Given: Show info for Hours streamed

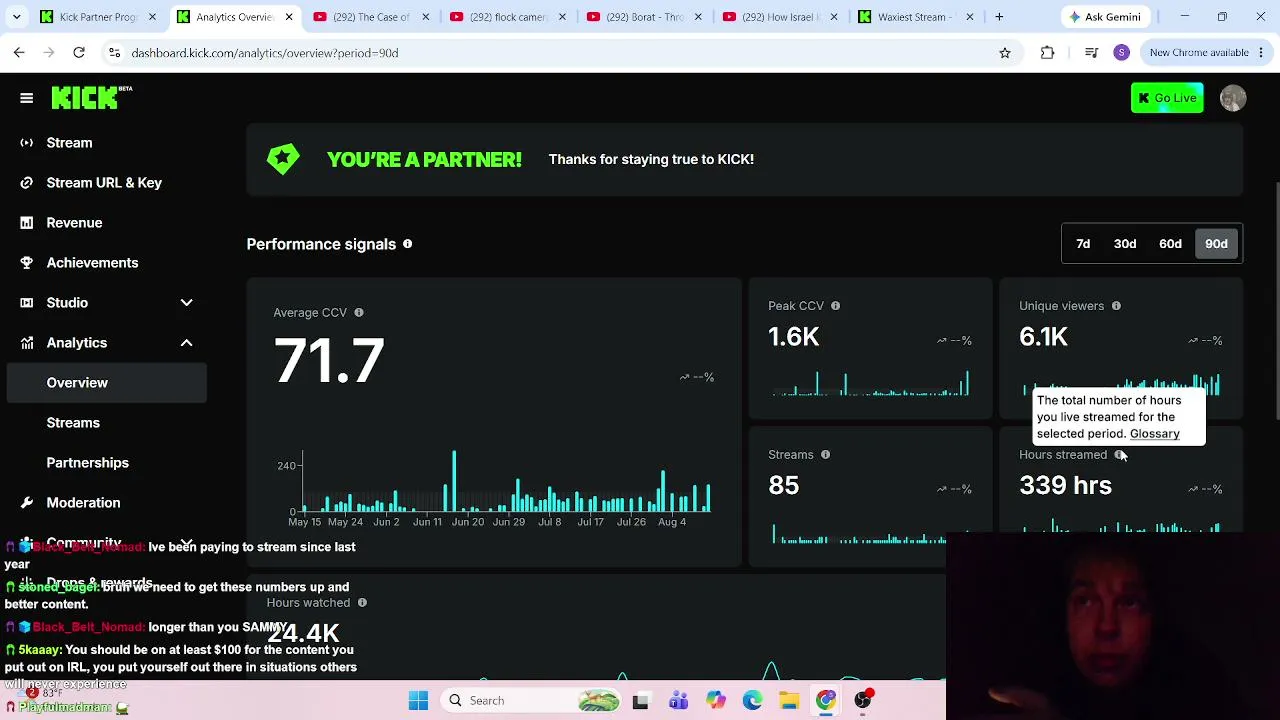Looking at the screenshot, I should [x=1119, y=455].
